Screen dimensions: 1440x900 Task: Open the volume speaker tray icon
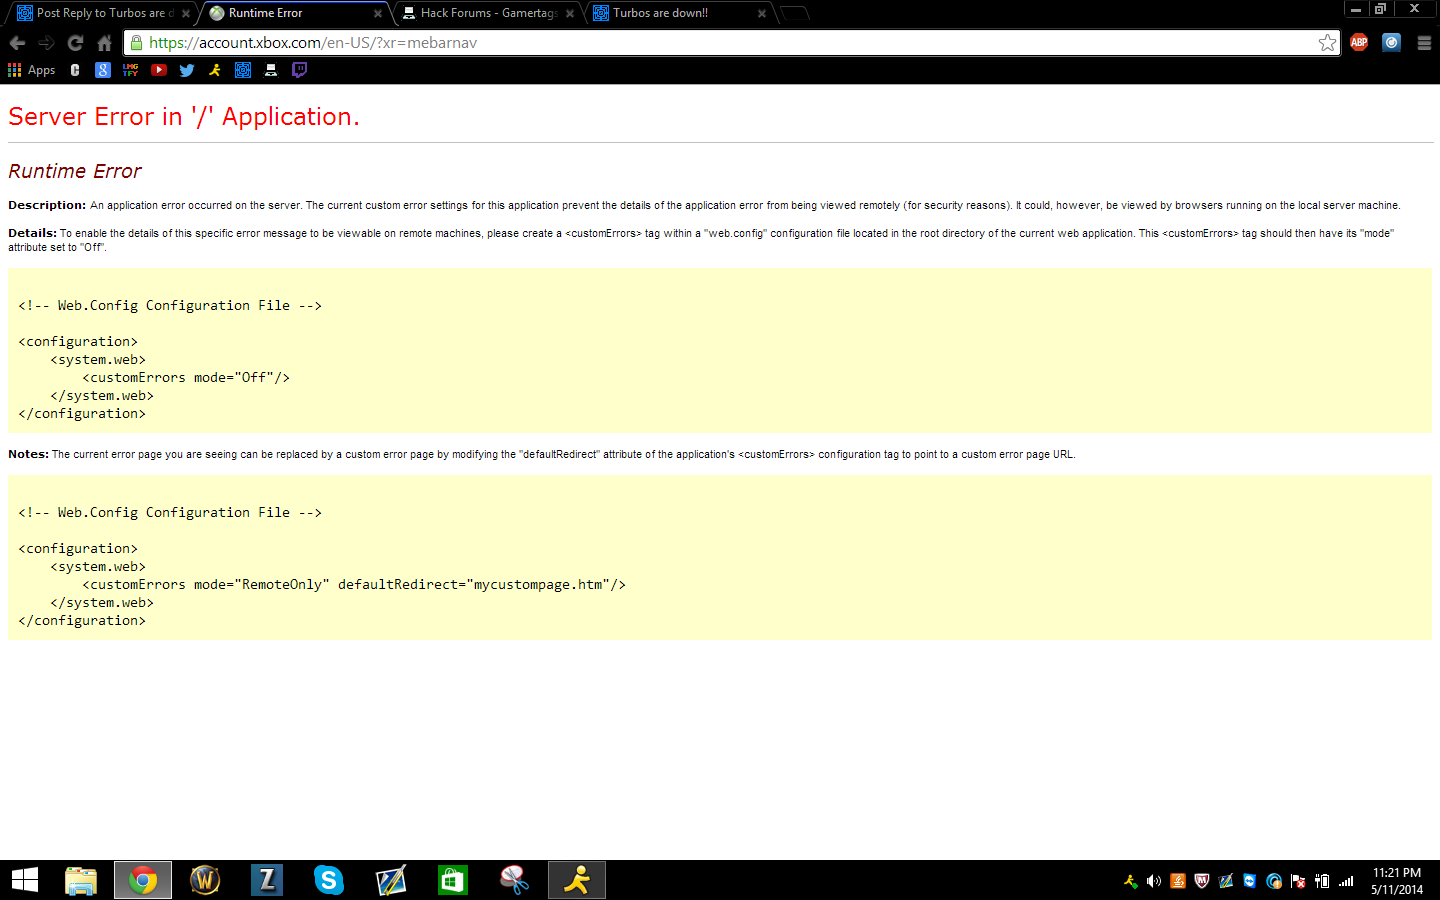(1154, 881)
